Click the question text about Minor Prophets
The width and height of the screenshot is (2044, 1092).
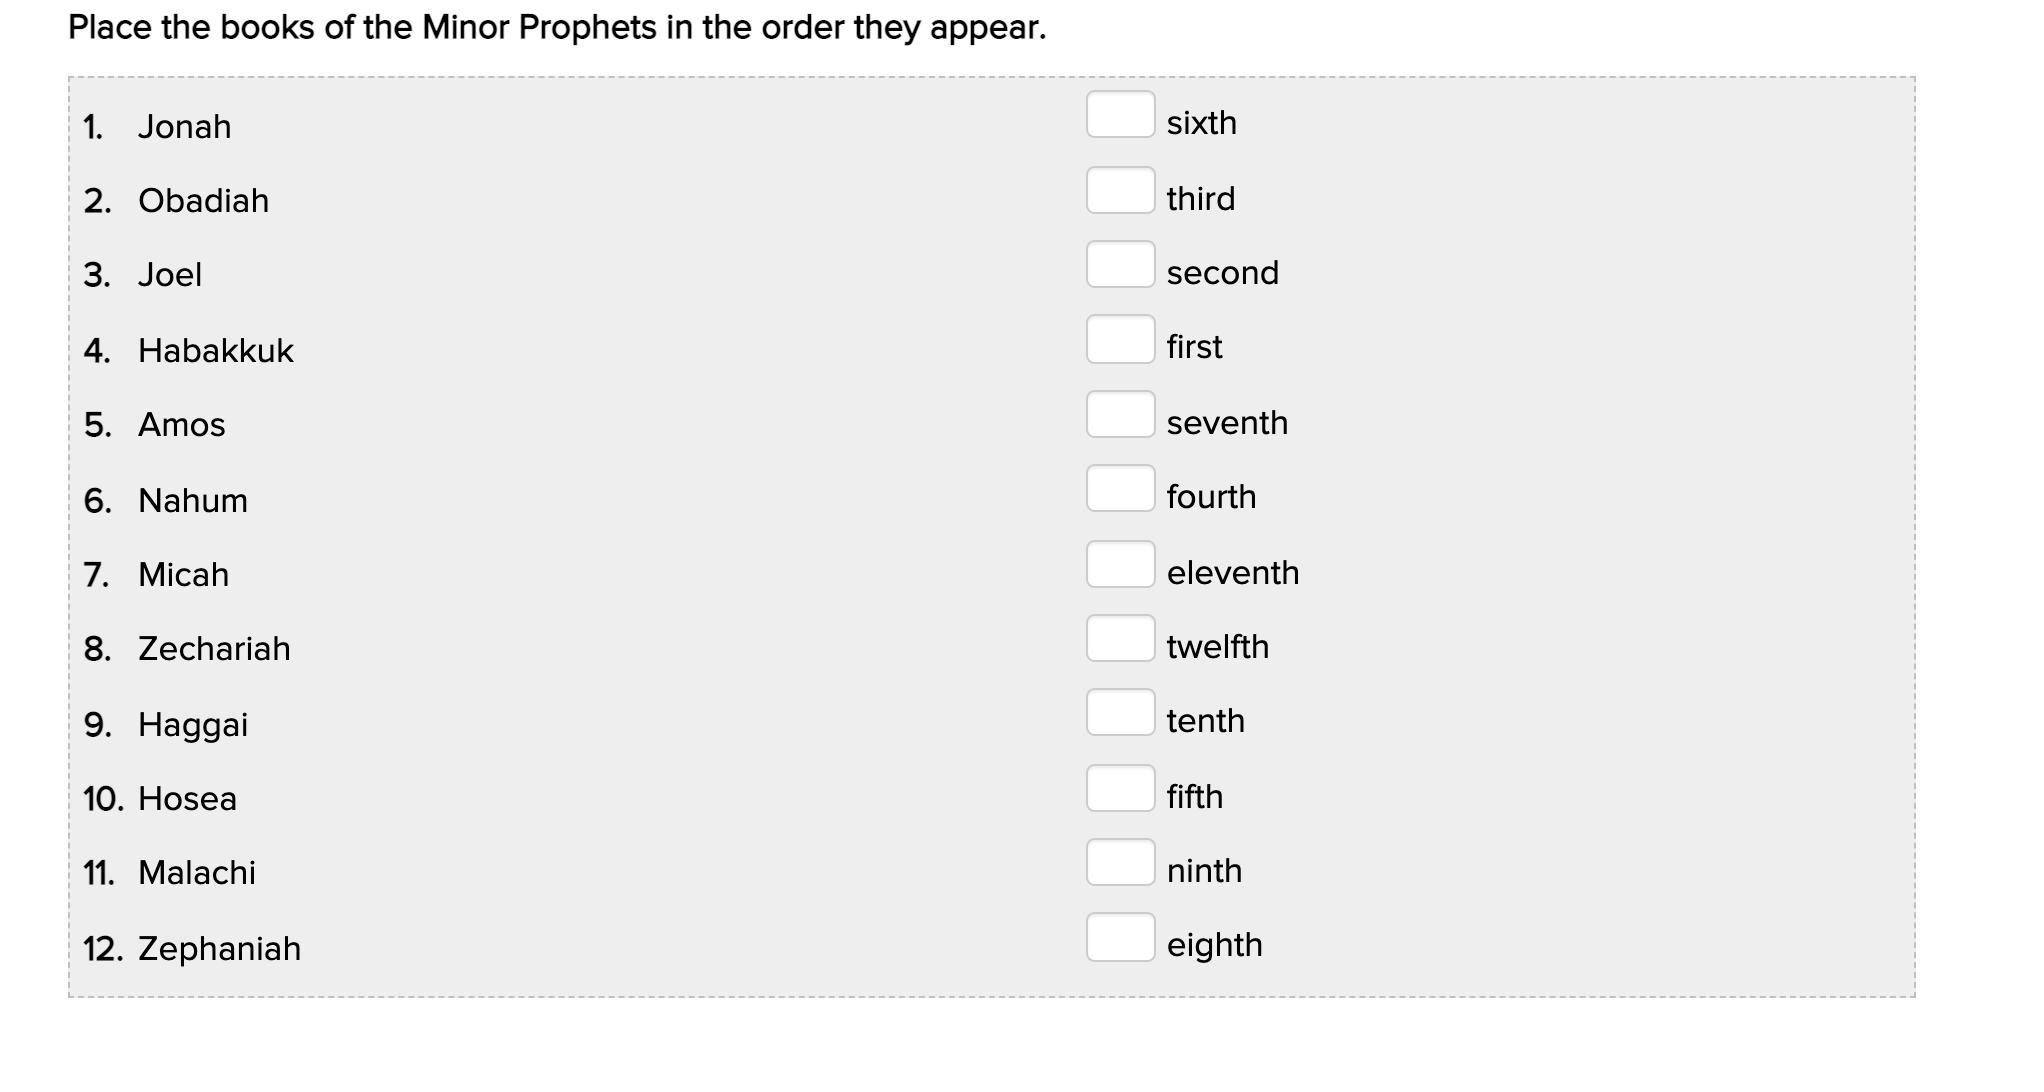click(557, 28)
